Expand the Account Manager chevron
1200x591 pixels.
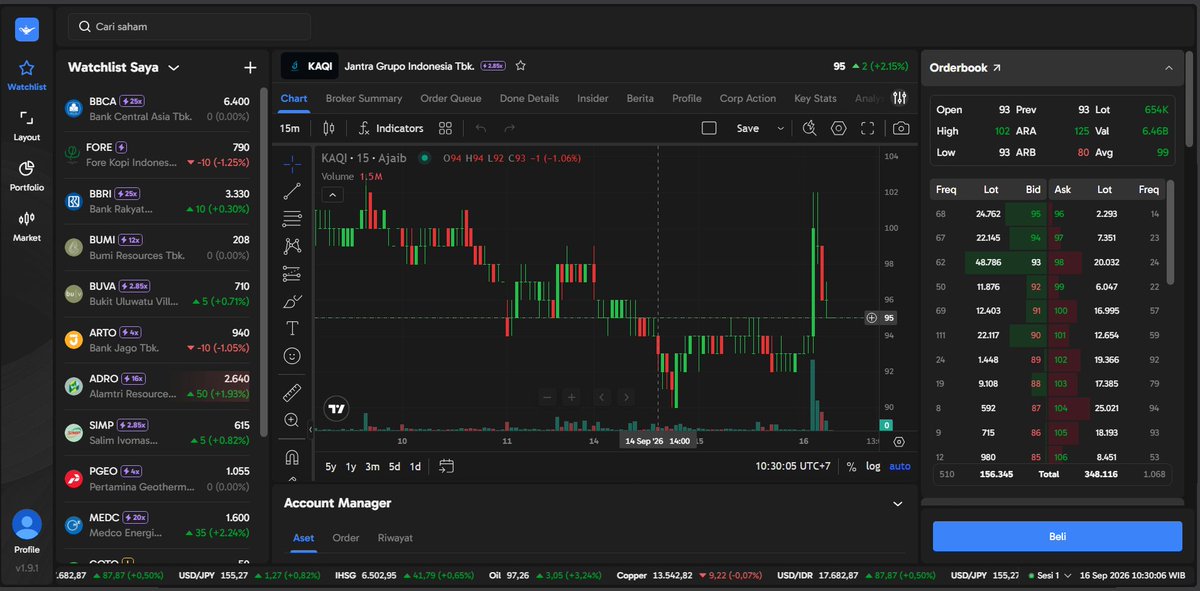coord(897,504)
